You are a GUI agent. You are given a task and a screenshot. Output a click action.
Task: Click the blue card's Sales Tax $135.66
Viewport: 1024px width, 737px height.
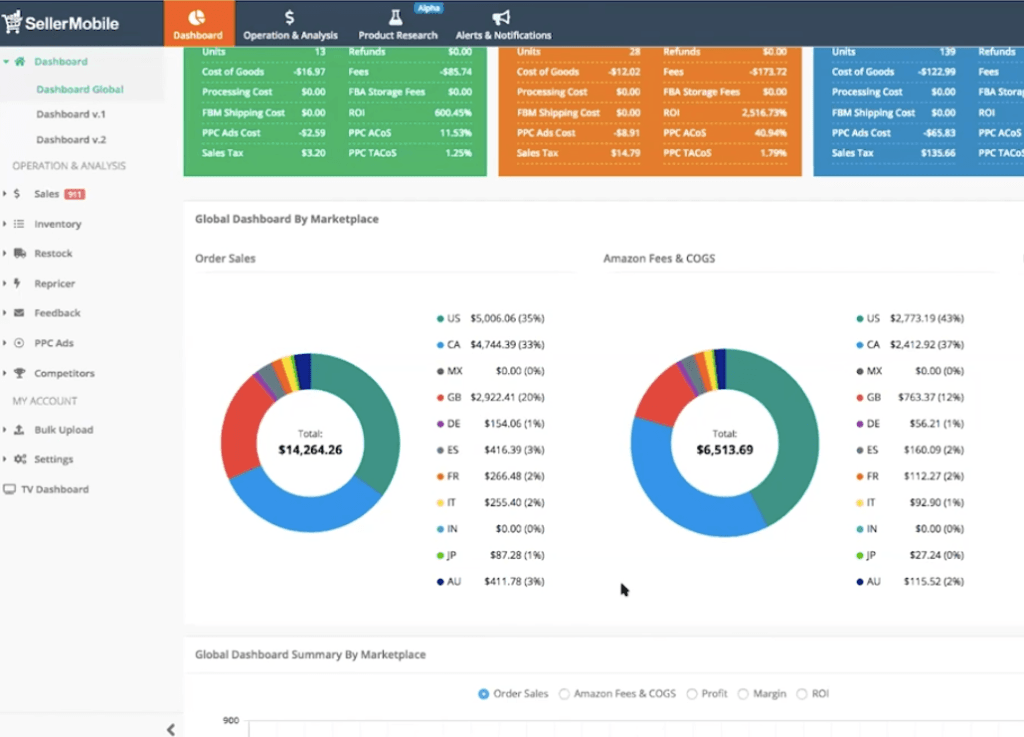pos(936,153)
